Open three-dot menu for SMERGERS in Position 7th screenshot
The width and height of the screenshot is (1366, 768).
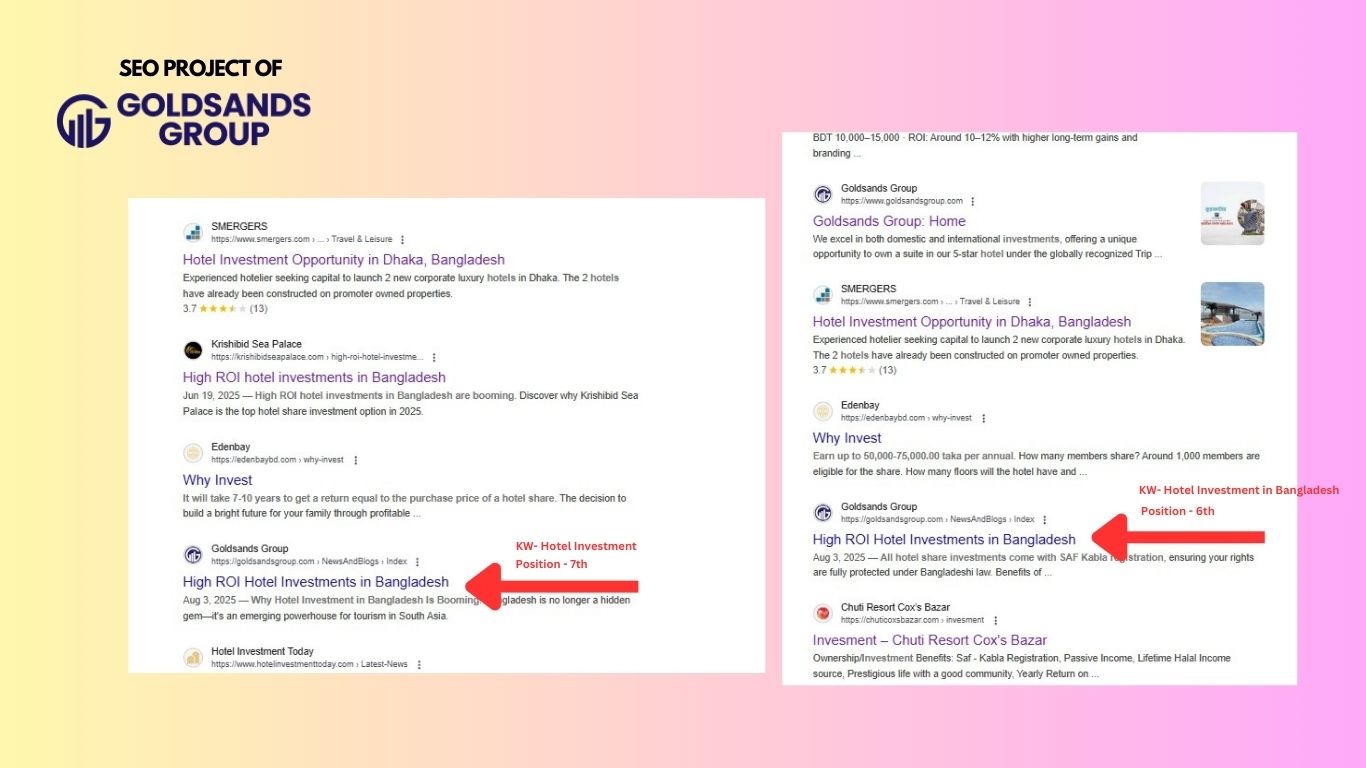(402, 240)
